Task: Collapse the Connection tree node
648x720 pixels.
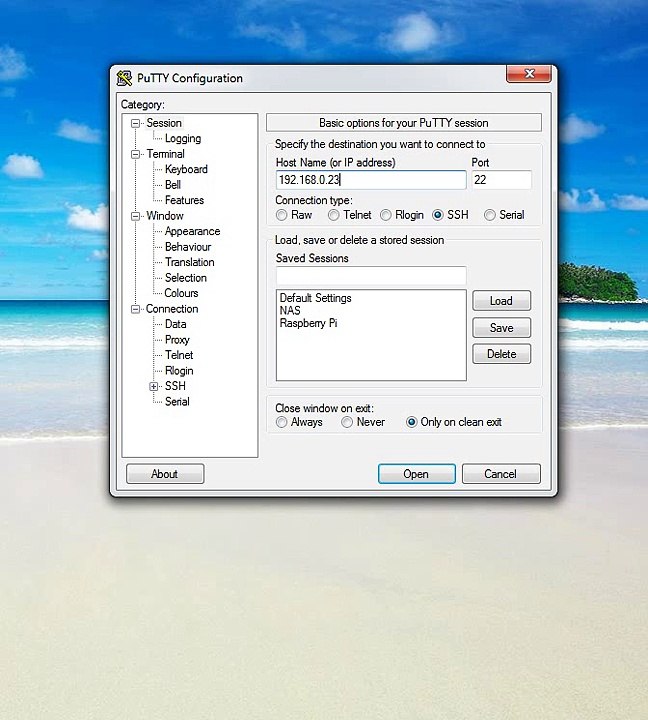Action: [x=135, y=309]
